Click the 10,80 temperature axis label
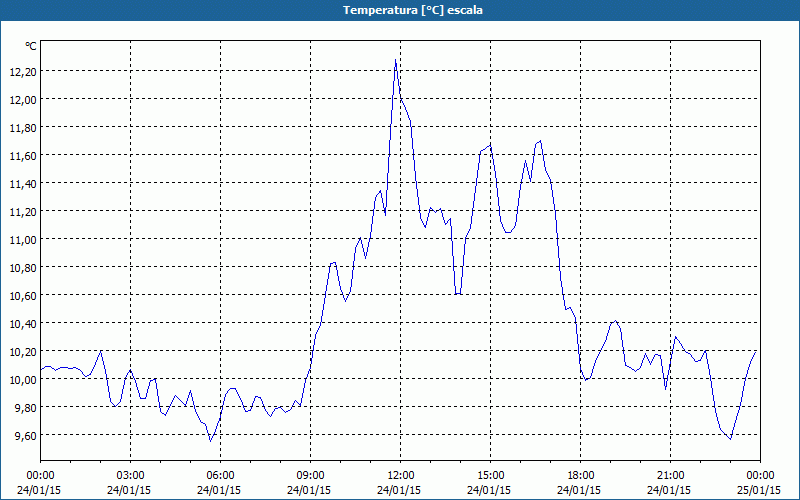800x500 pixels. [x=23, y=268]
